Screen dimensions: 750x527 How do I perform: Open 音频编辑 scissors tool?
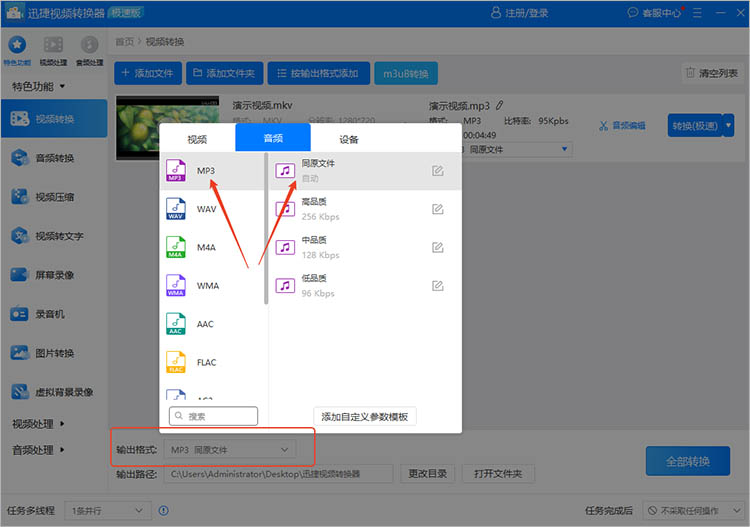[x=622, y=126]
